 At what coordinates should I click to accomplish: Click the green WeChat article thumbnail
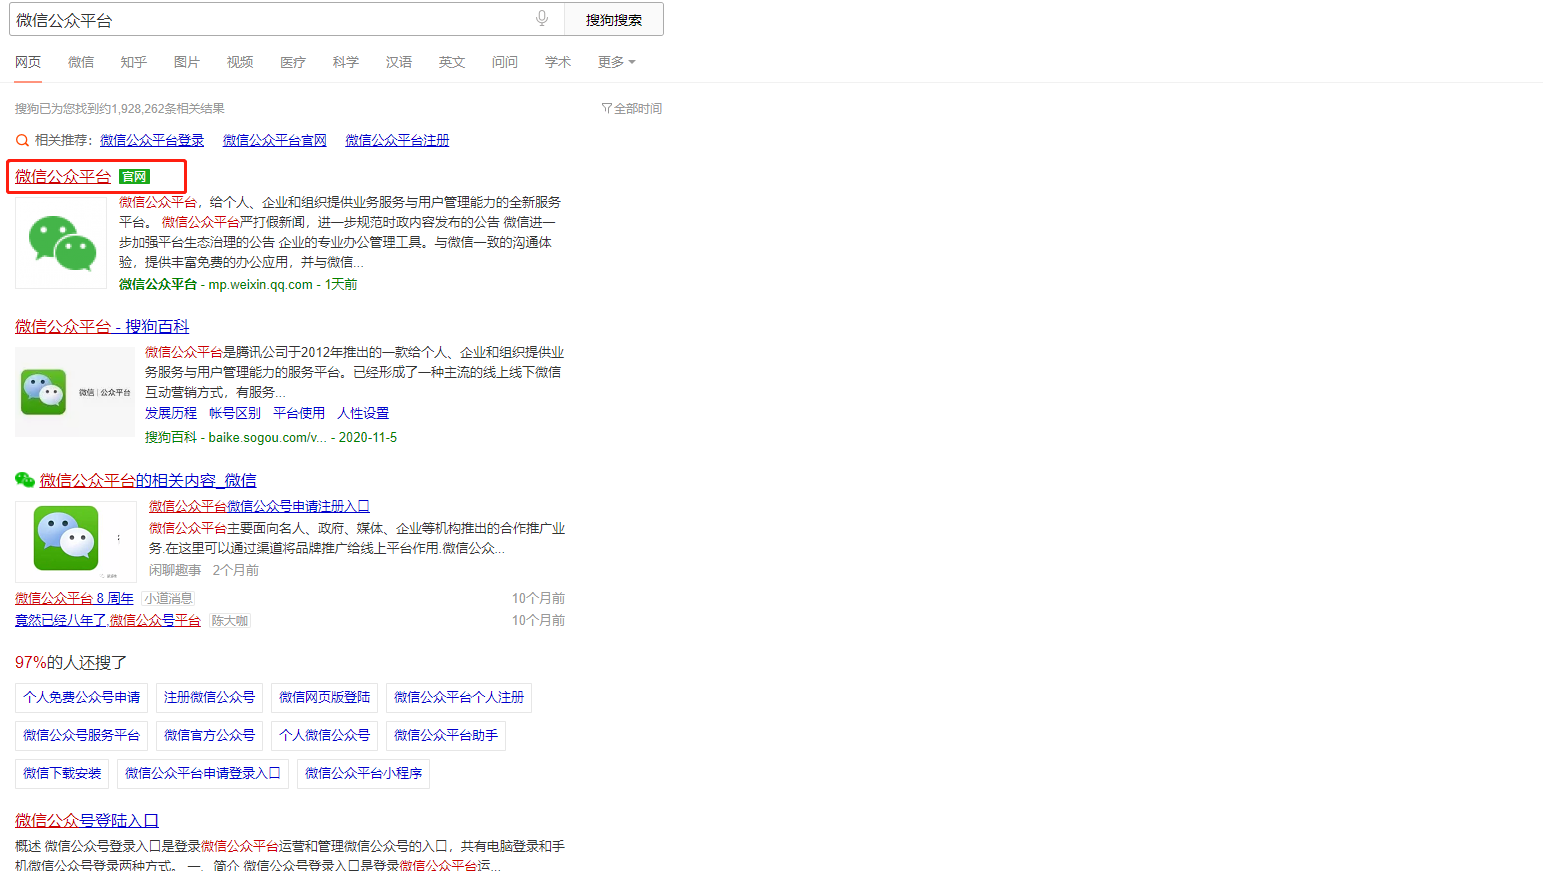tap(76, 541)
